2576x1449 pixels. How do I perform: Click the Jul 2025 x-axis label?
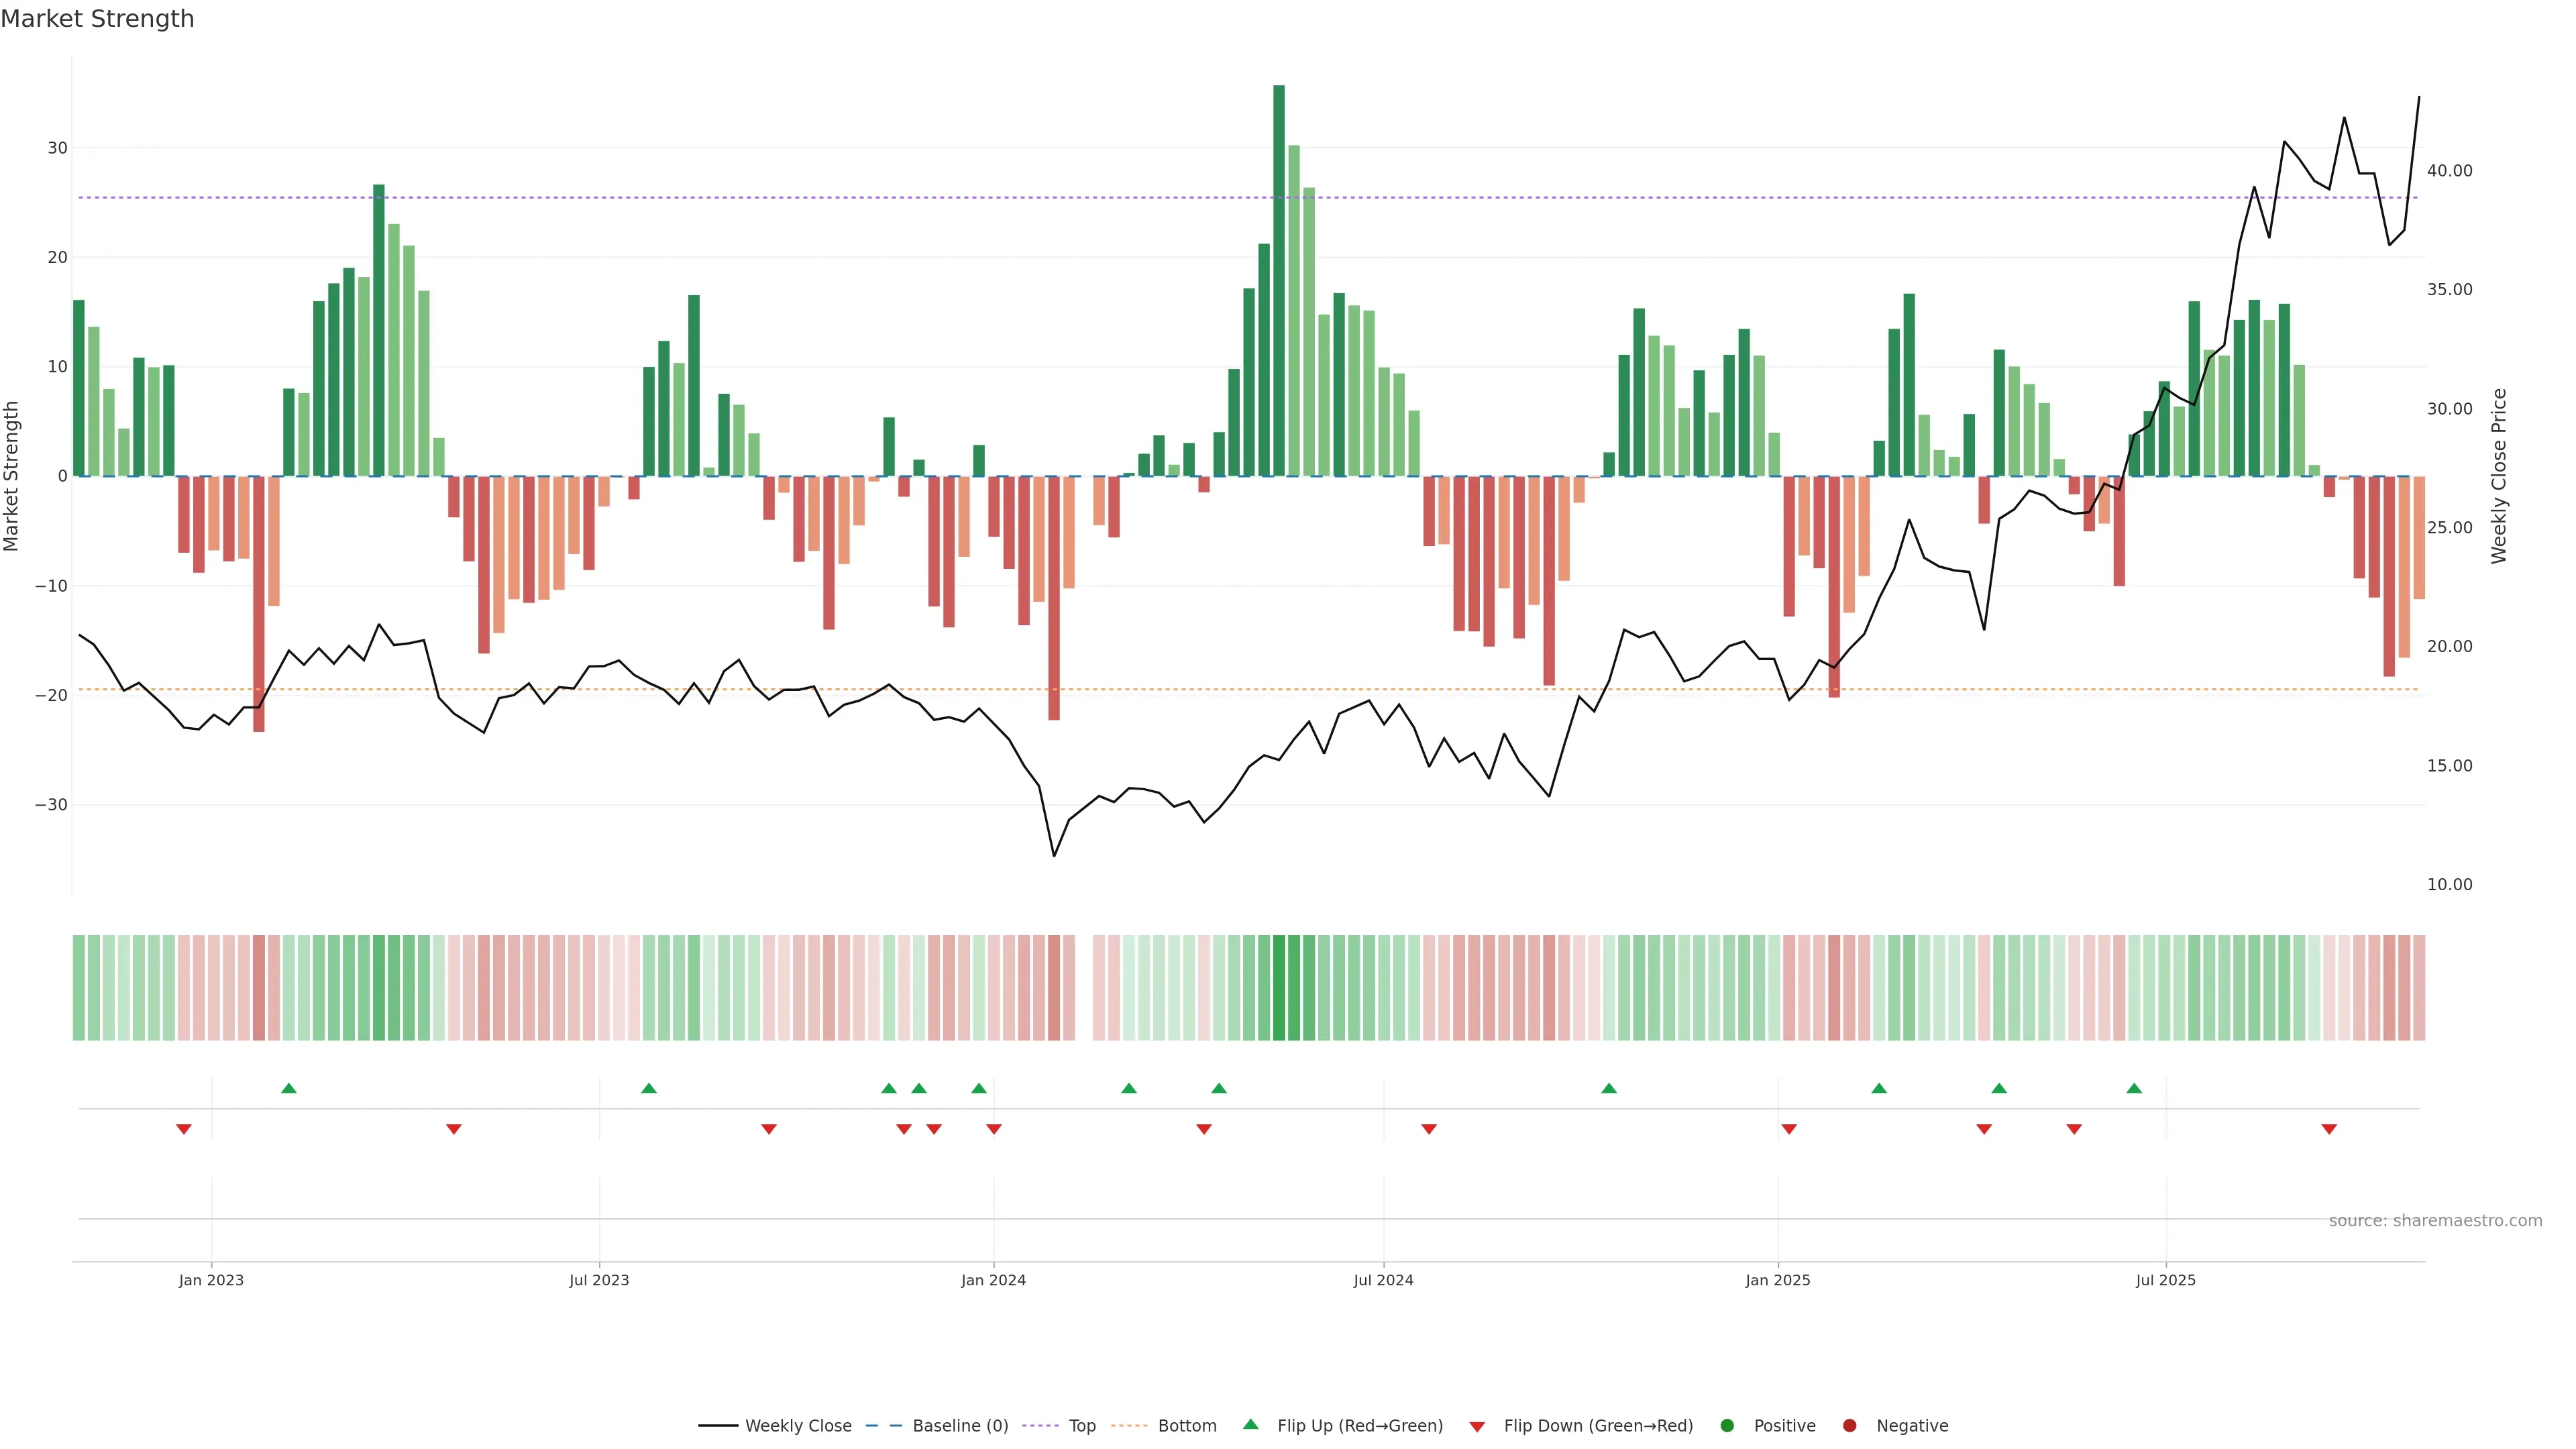click(x=2165, y=1280)
